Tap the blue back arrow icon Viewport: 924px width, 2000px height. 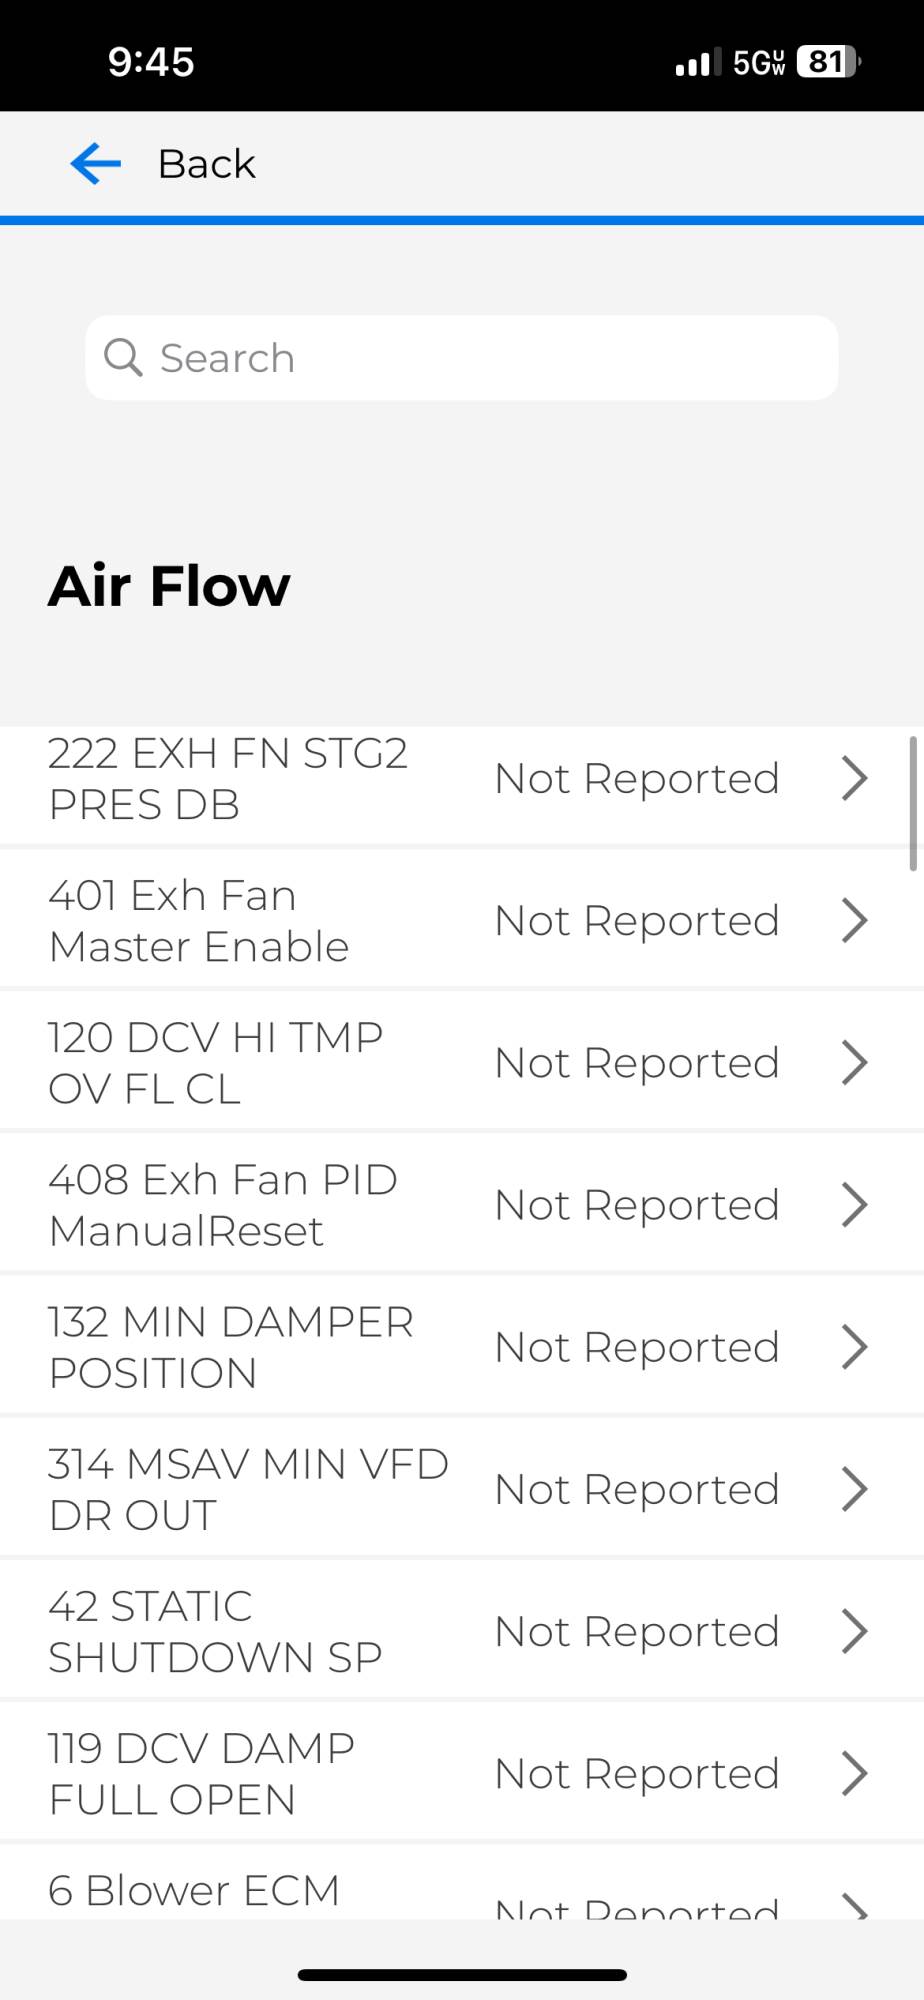click(96, 163)
